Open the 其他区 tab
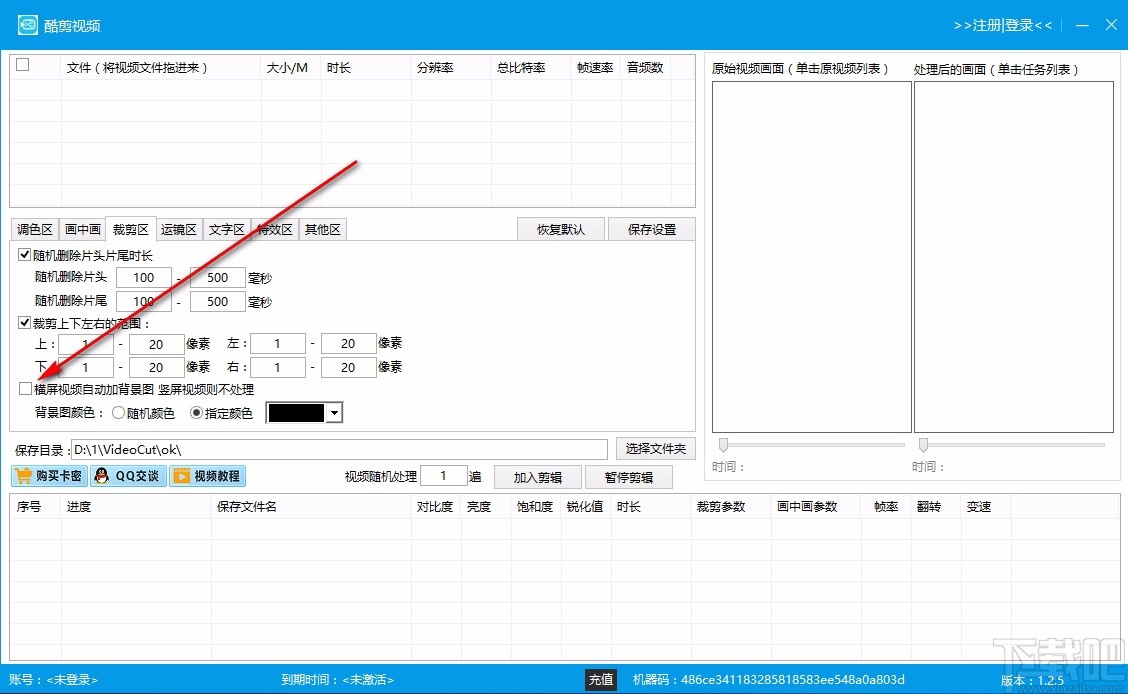The image size is (1128, 694). click(x=322, y=229)
